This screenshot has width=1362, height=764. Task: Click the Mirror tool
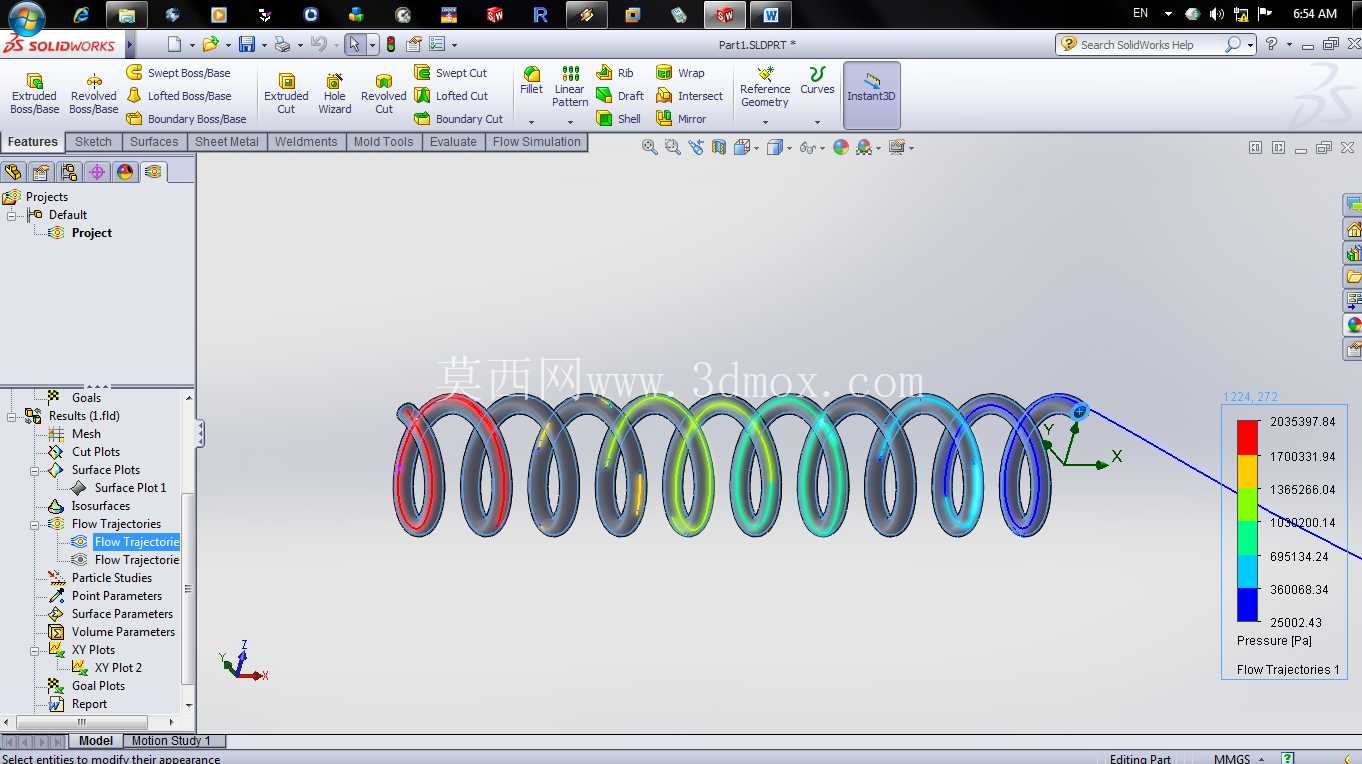tap(681, 119)
